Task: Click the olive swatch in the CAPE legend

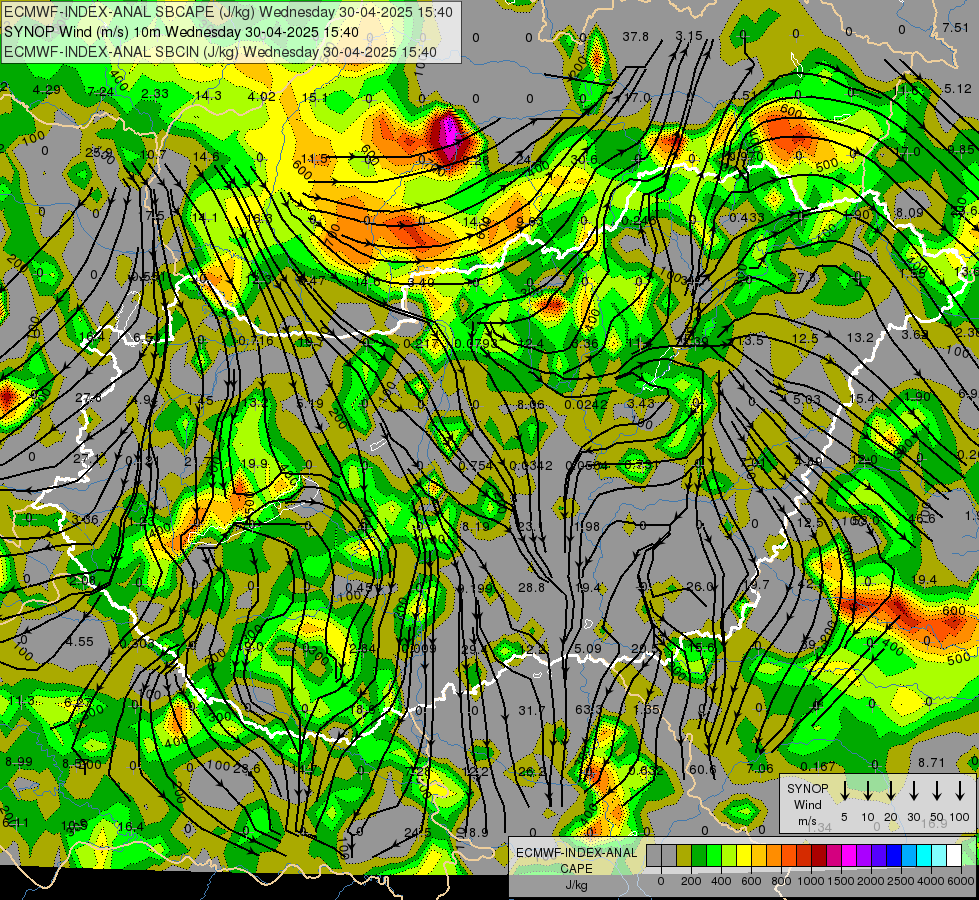Action: (x=684, y=856)
